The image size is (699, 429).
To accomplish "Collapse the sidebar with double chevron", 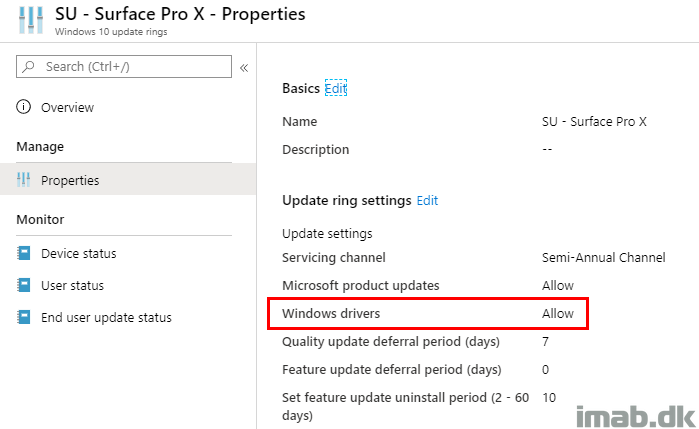I will [x=244, y=68].
